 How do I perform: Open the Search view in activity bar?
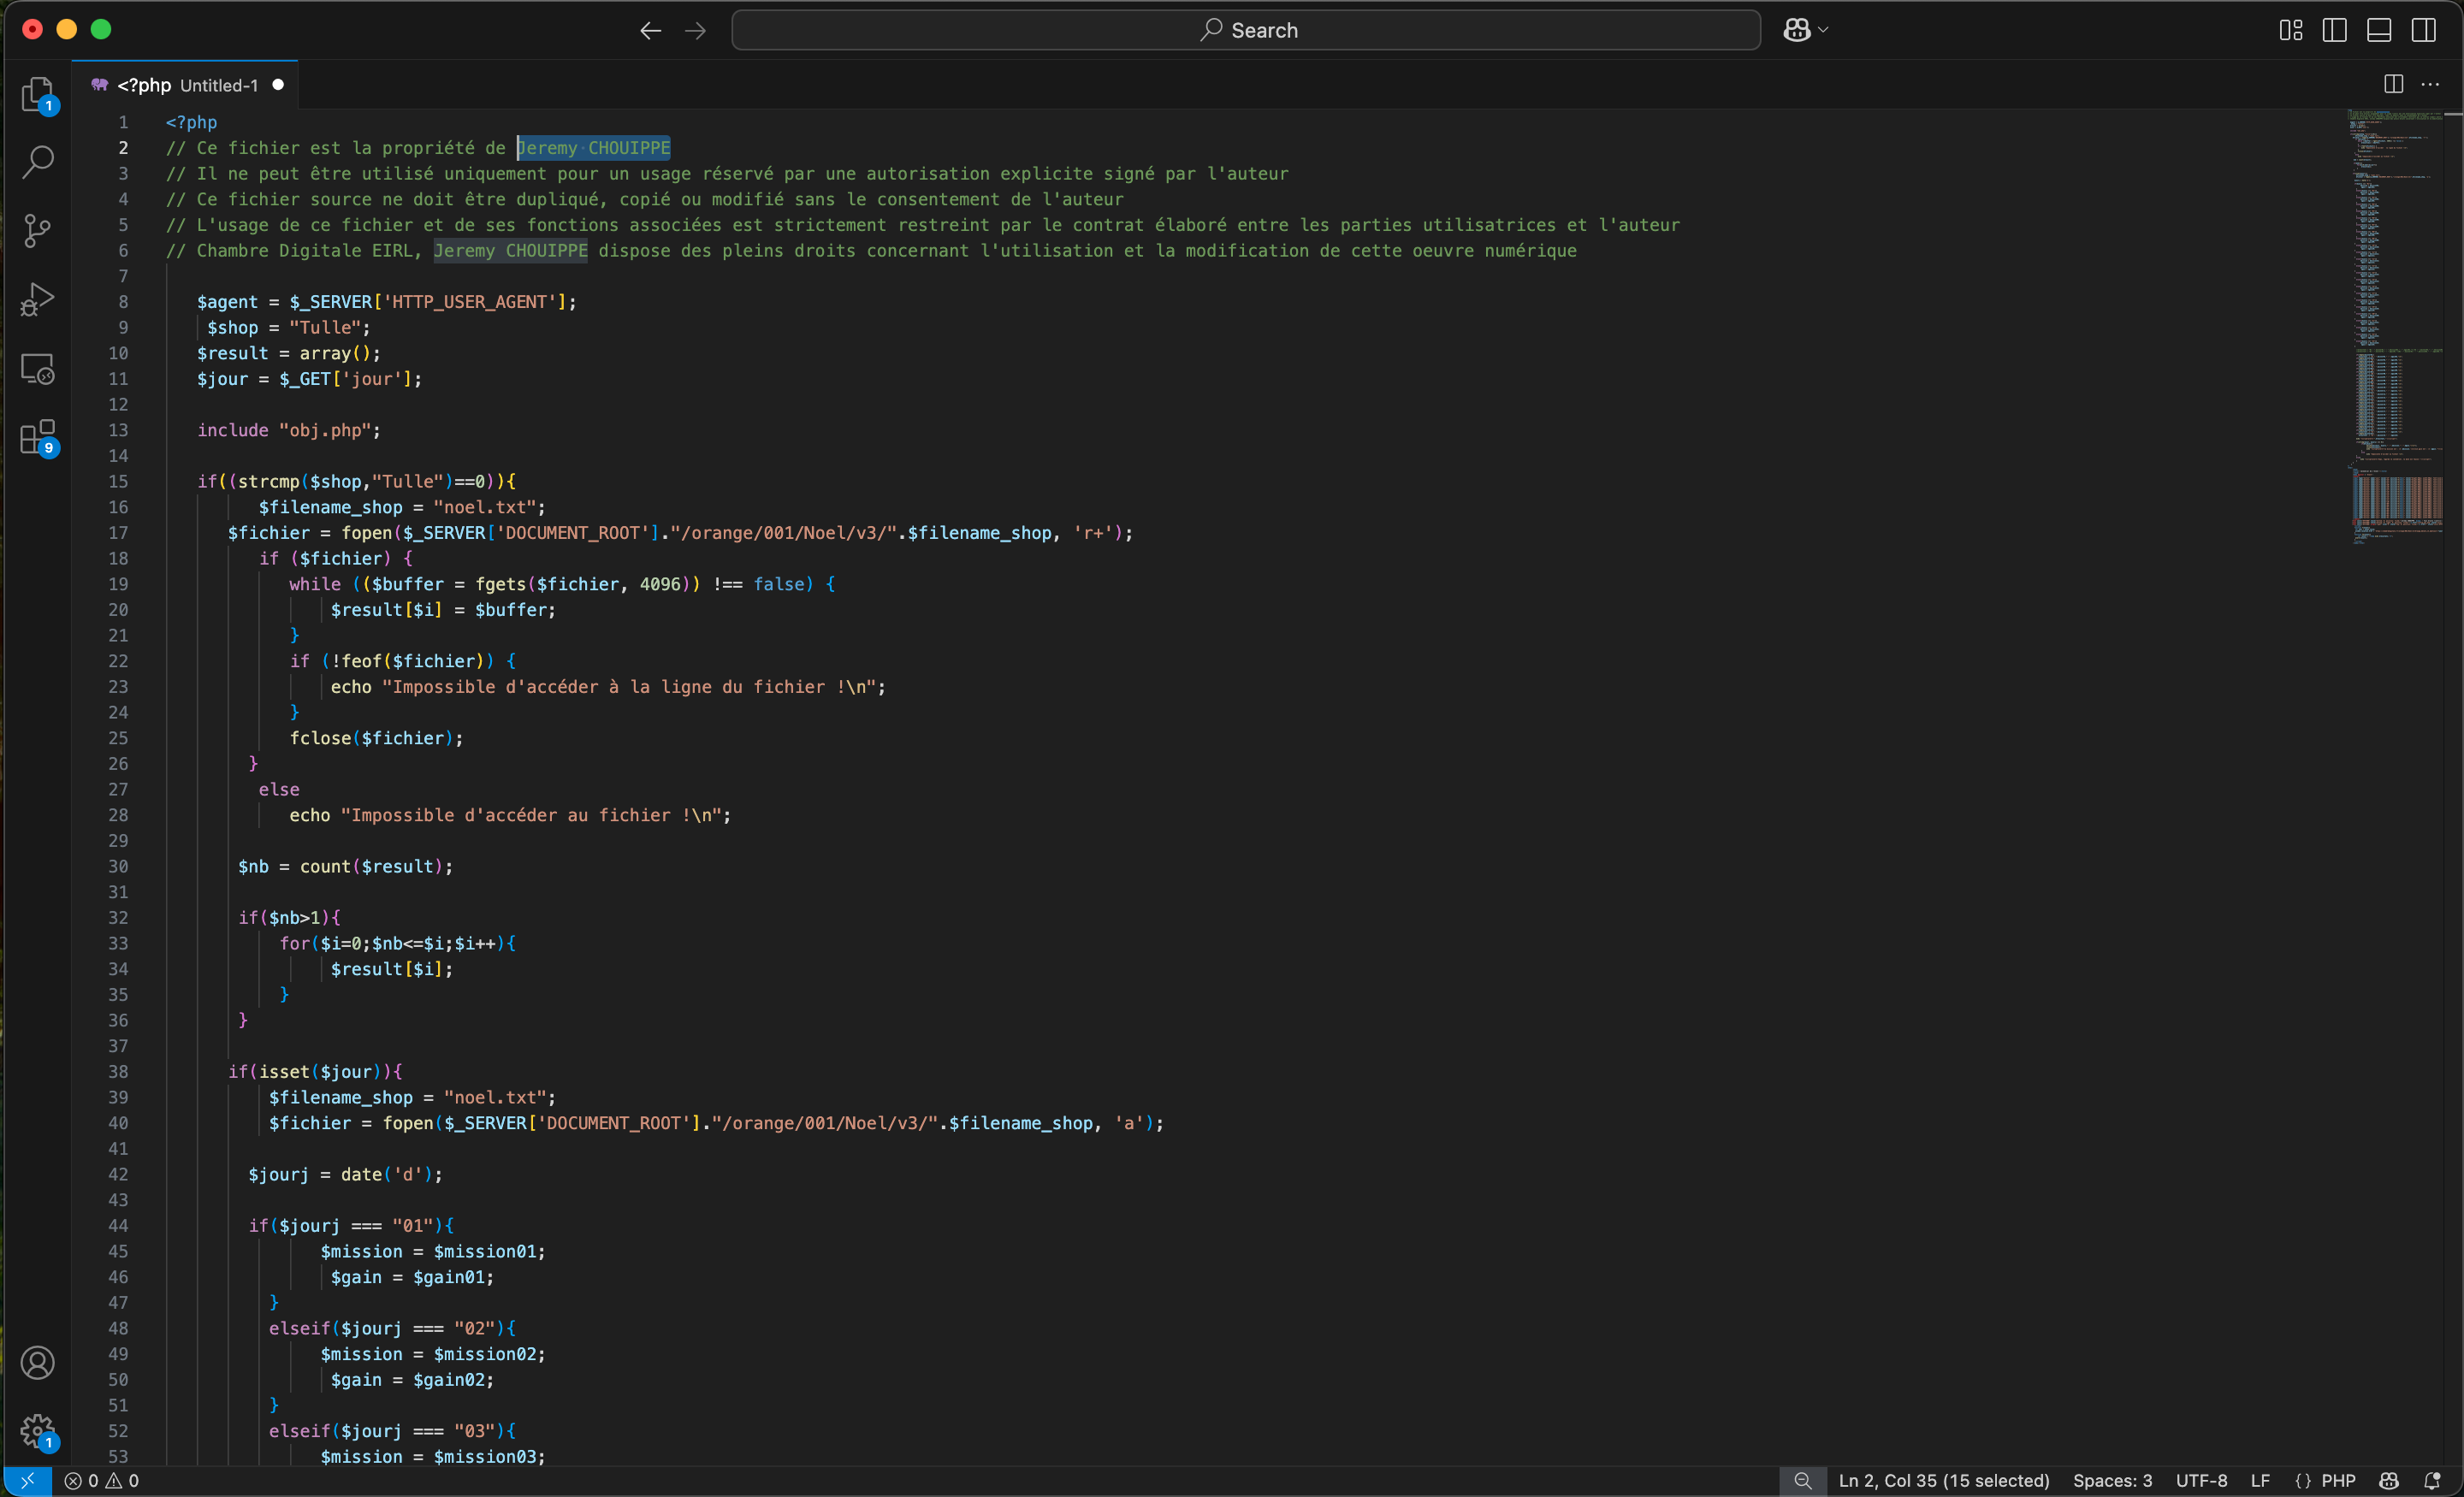click(37, 162)
